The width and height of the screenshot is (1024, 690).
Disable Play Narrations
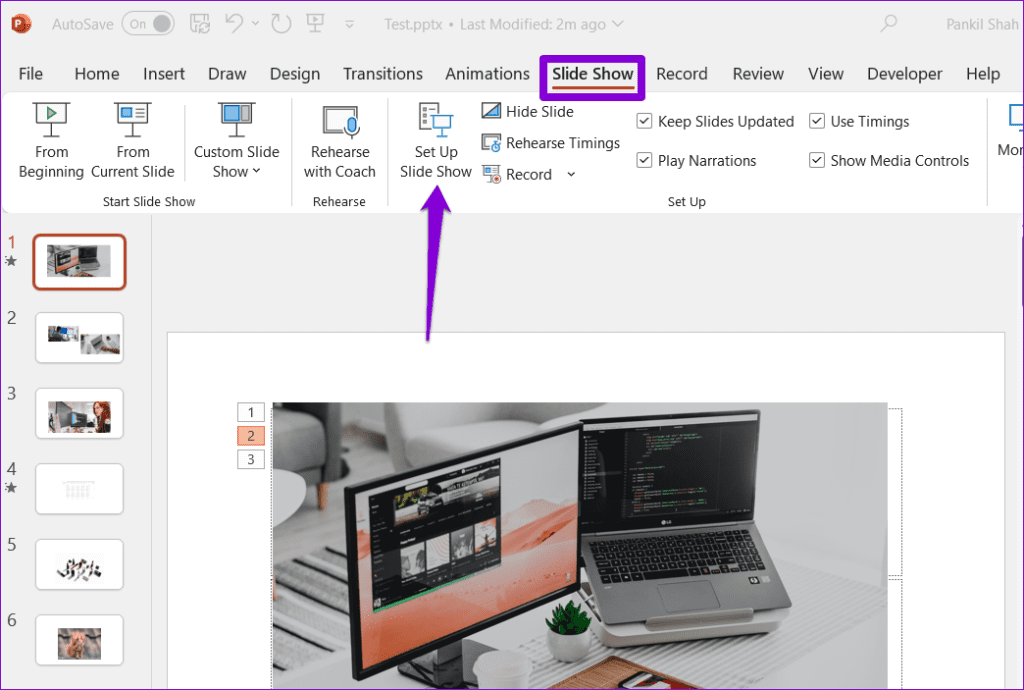click(x=645, y=160)
